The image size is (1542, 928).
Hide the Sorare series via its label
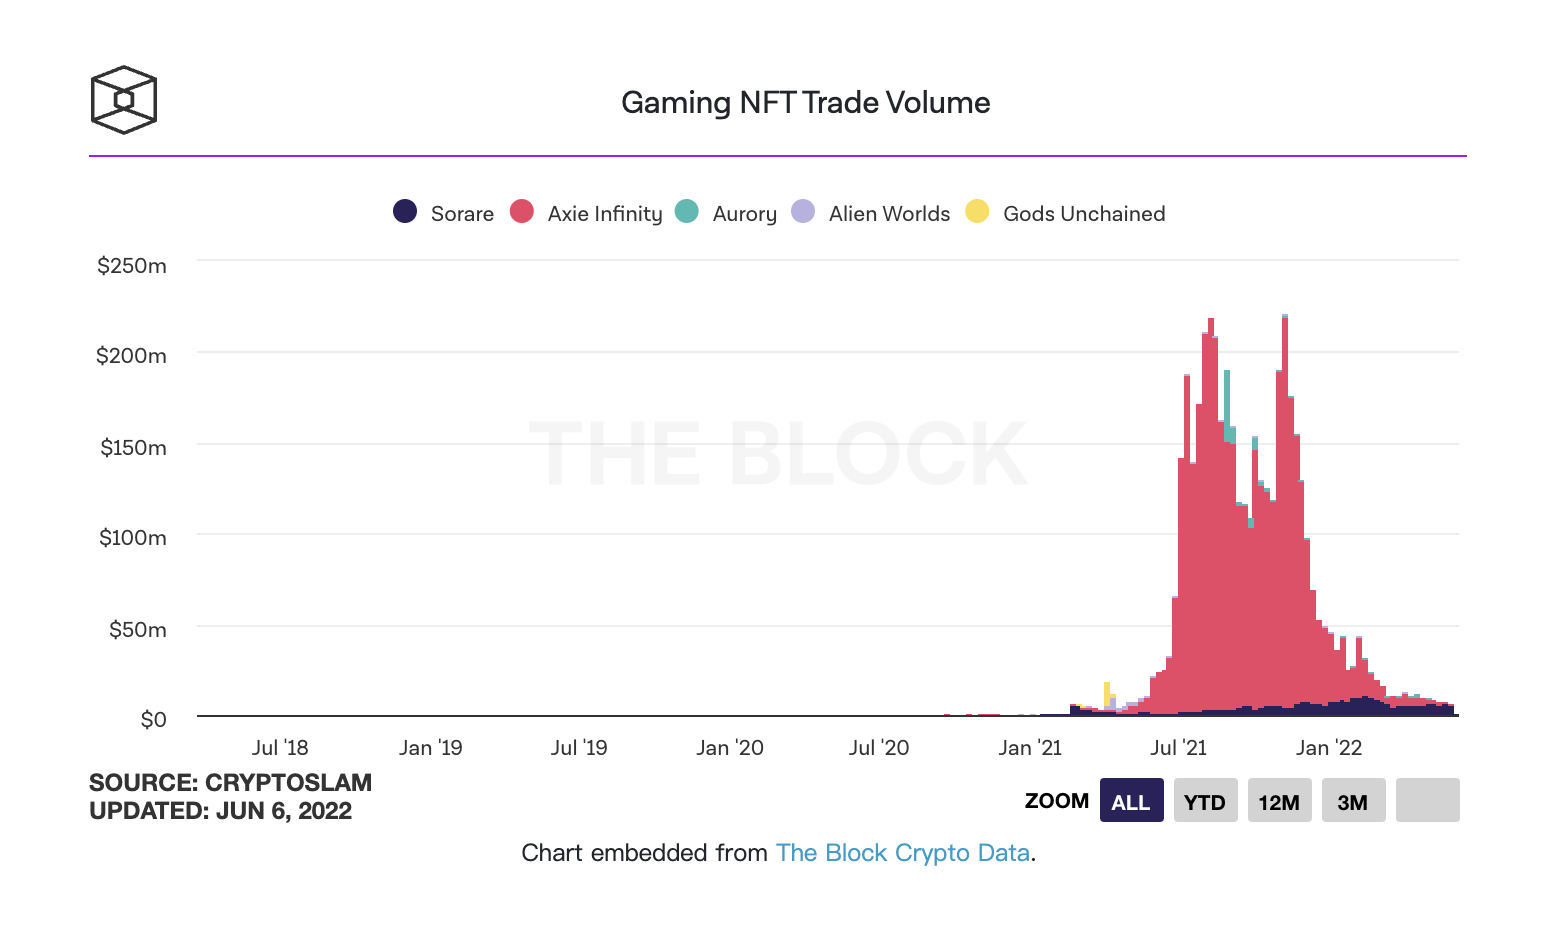point(462,214)
